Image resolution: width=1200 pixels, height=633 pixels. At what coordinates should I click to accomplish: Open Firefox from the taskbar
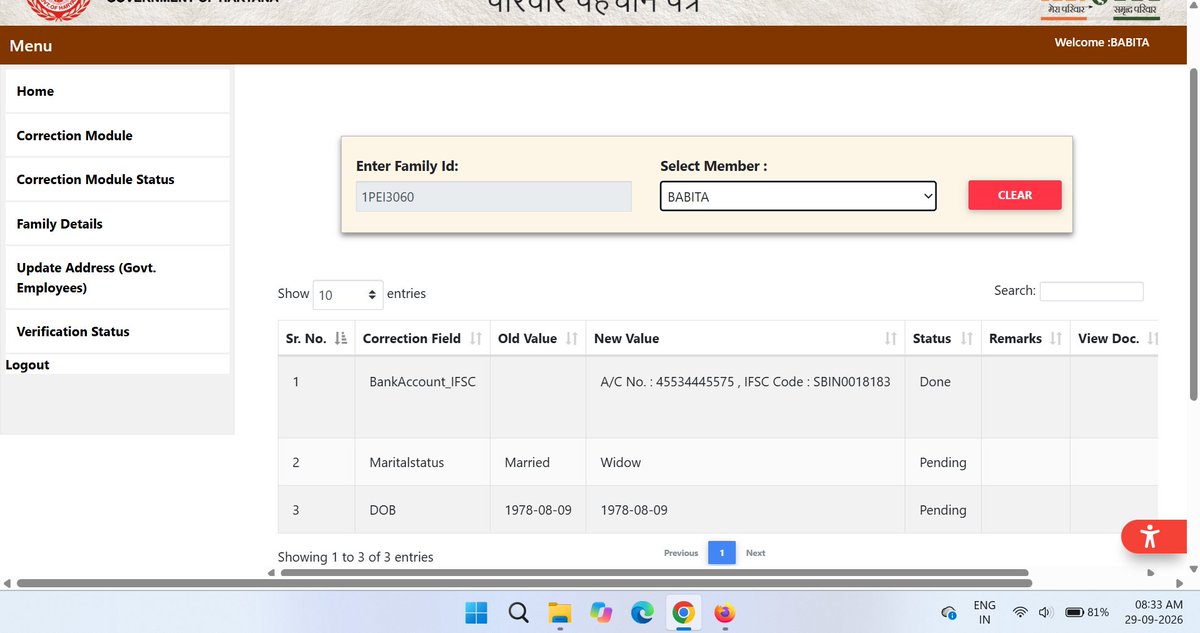(724, 612)
